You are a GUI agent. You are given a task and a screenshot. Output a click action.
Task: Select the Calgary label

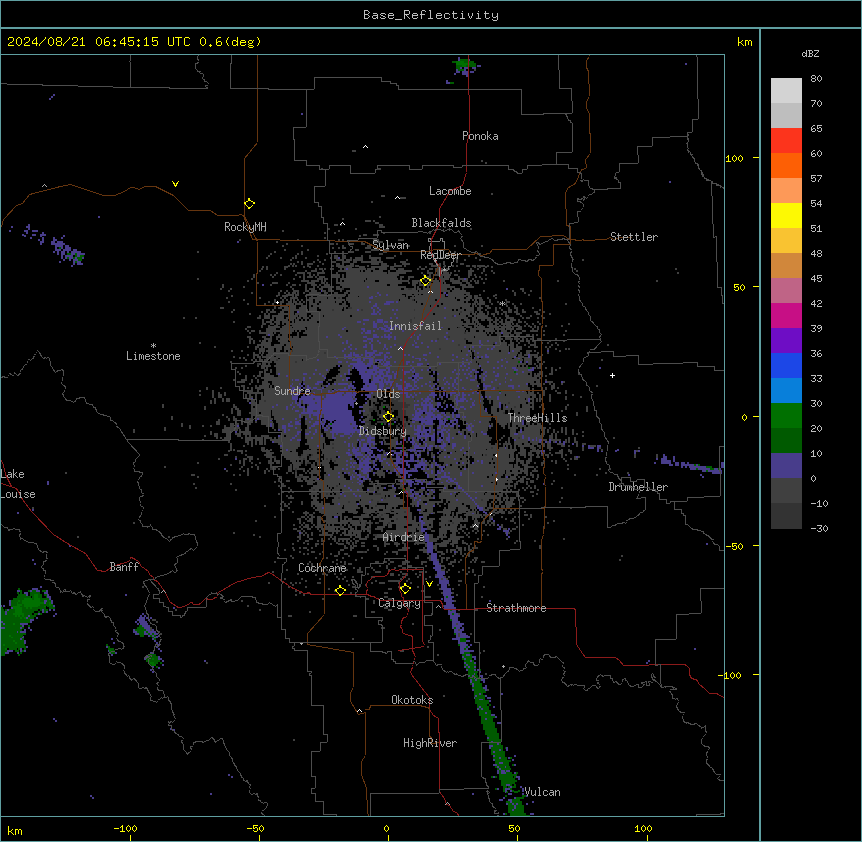pos(400,603)
